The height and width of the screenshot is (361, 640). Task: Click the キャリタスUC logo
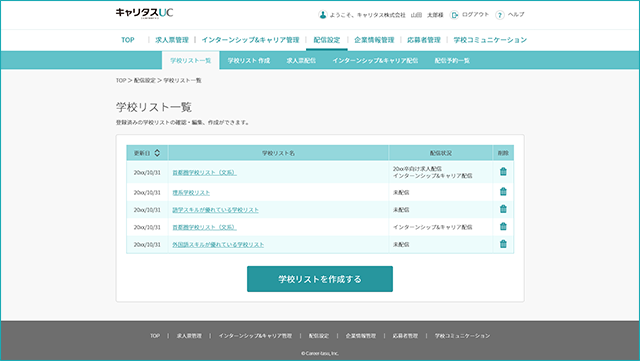(144, 13)
